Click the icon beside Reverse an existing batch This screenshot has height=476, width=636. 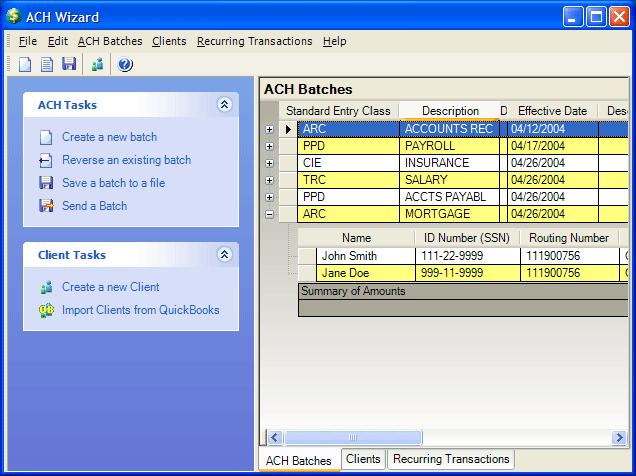pos(46,160)
